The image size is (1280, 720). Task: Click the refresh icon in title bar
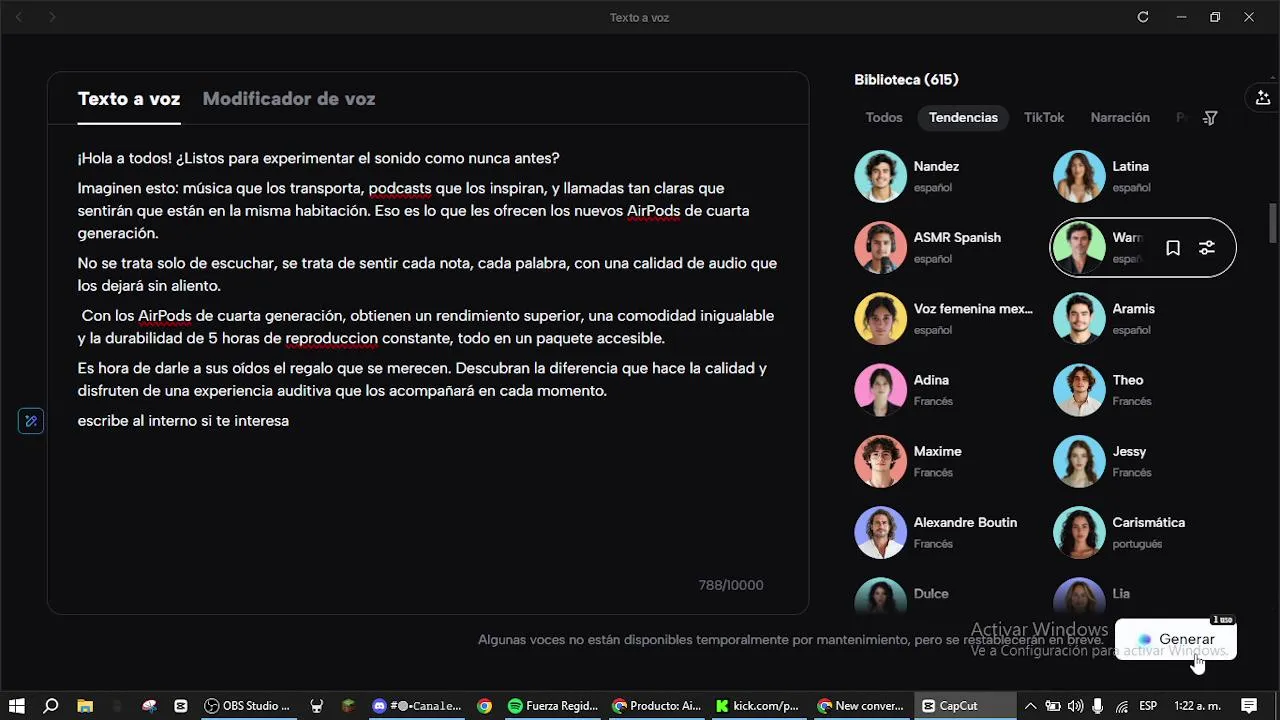pos(1143,17)
